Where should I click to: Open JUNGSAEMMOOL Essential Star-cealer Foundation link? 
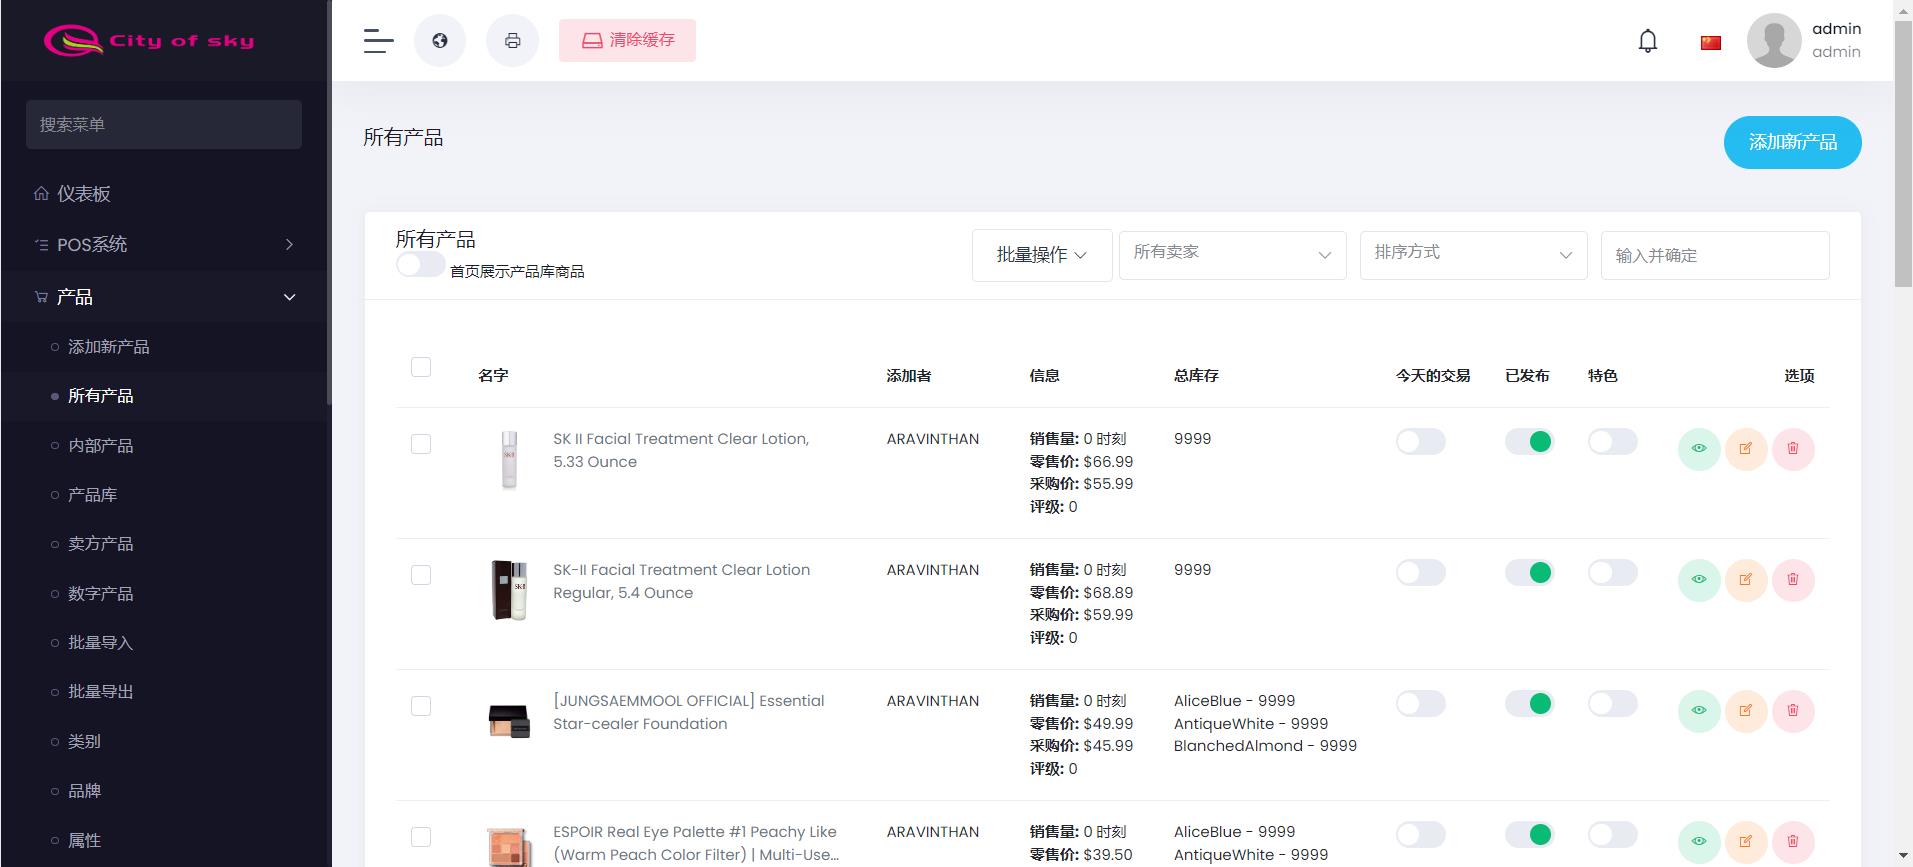688,712
